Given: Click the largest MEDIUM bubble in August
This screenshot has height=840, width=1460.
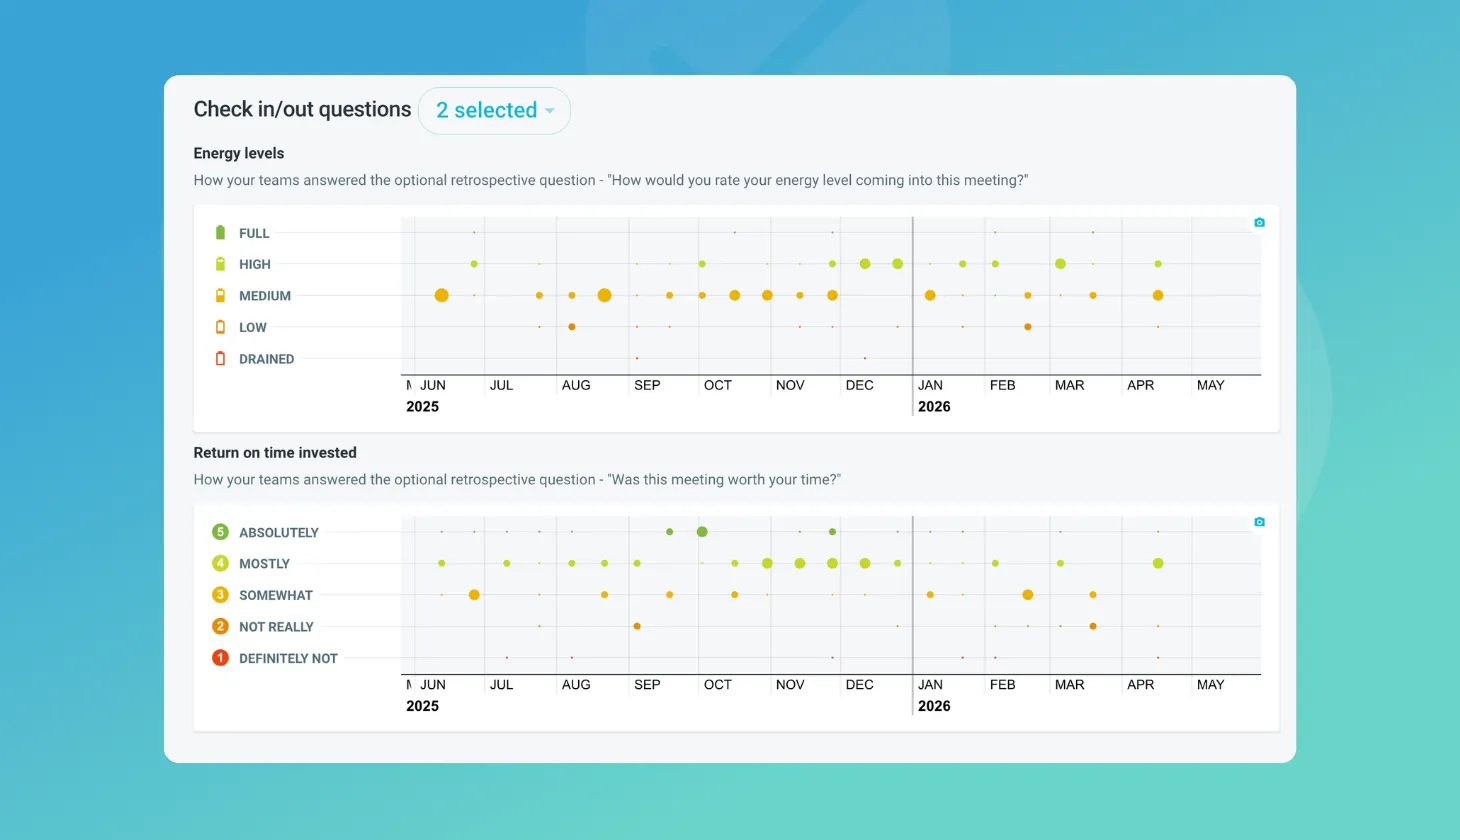Looking at the screenshot, I should pyautogui.click(x=604, y=295).
